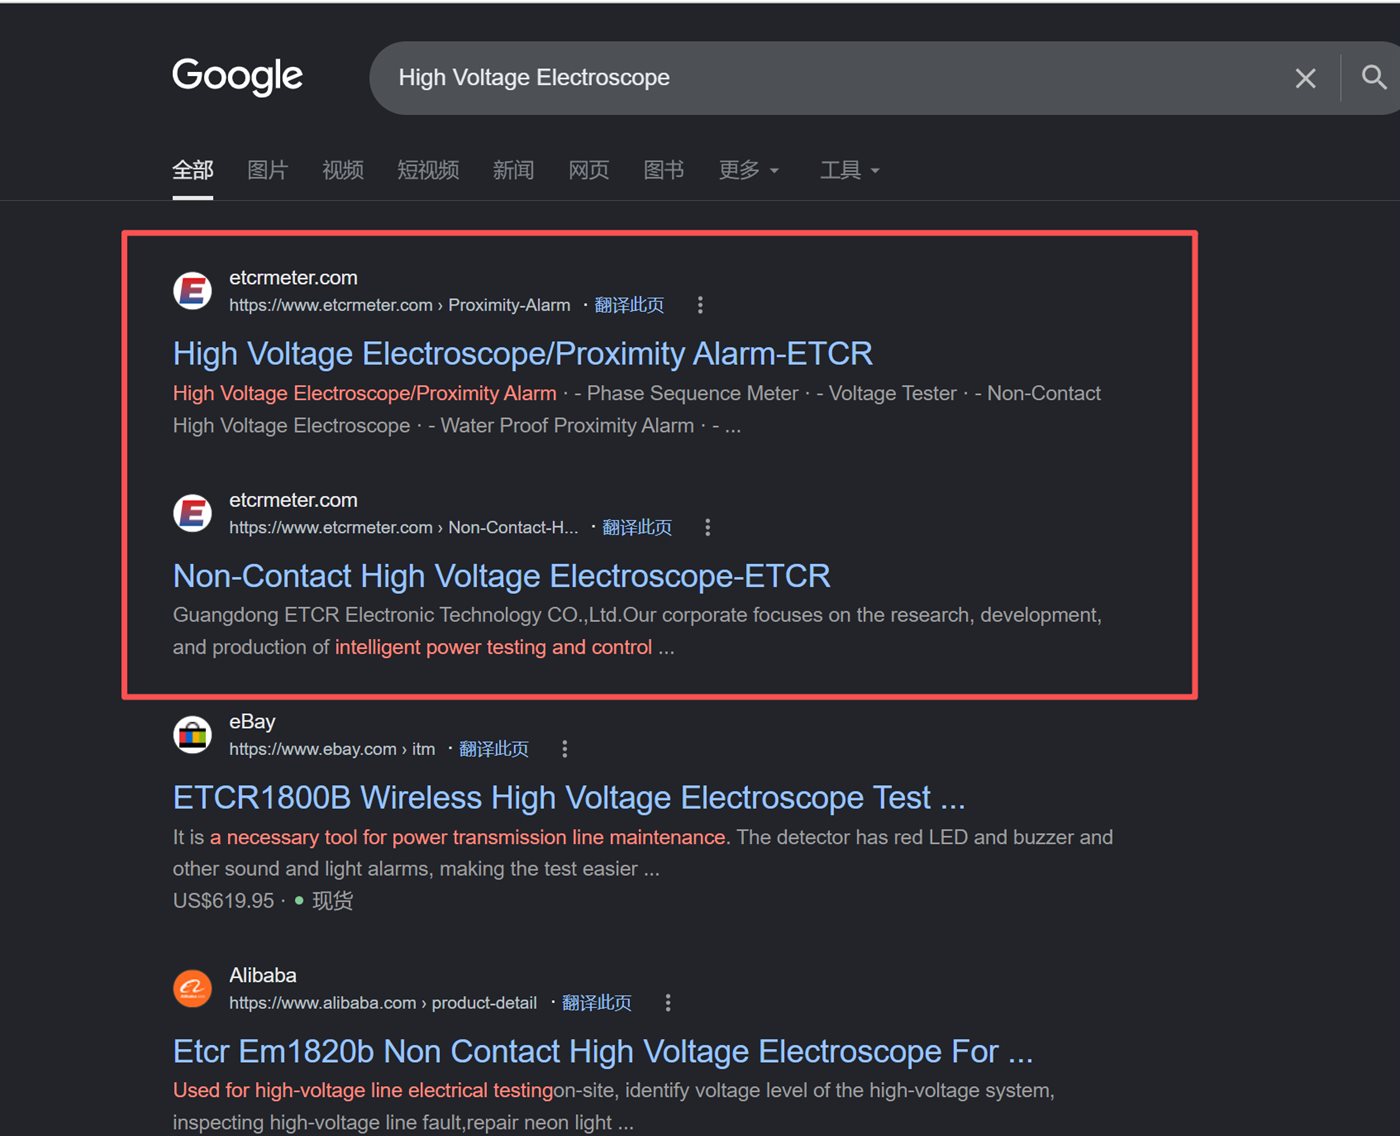Click the etcrmeter favicon of the Non-Contact-H result
The image size is (1400, 1136).
click(192, 513)
